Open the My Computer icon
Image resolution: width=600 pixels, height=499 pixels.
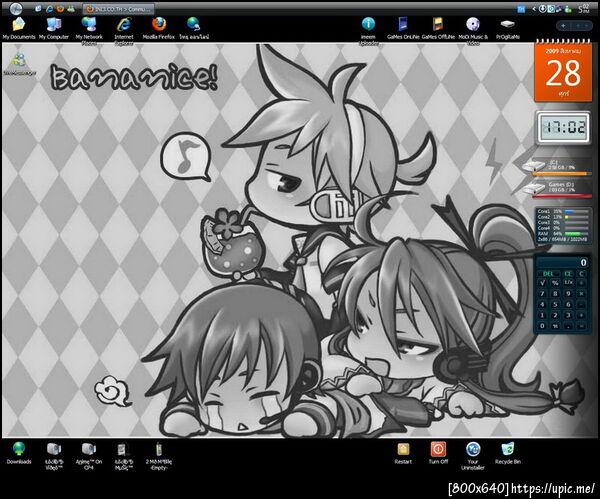[x=54, y=24]
